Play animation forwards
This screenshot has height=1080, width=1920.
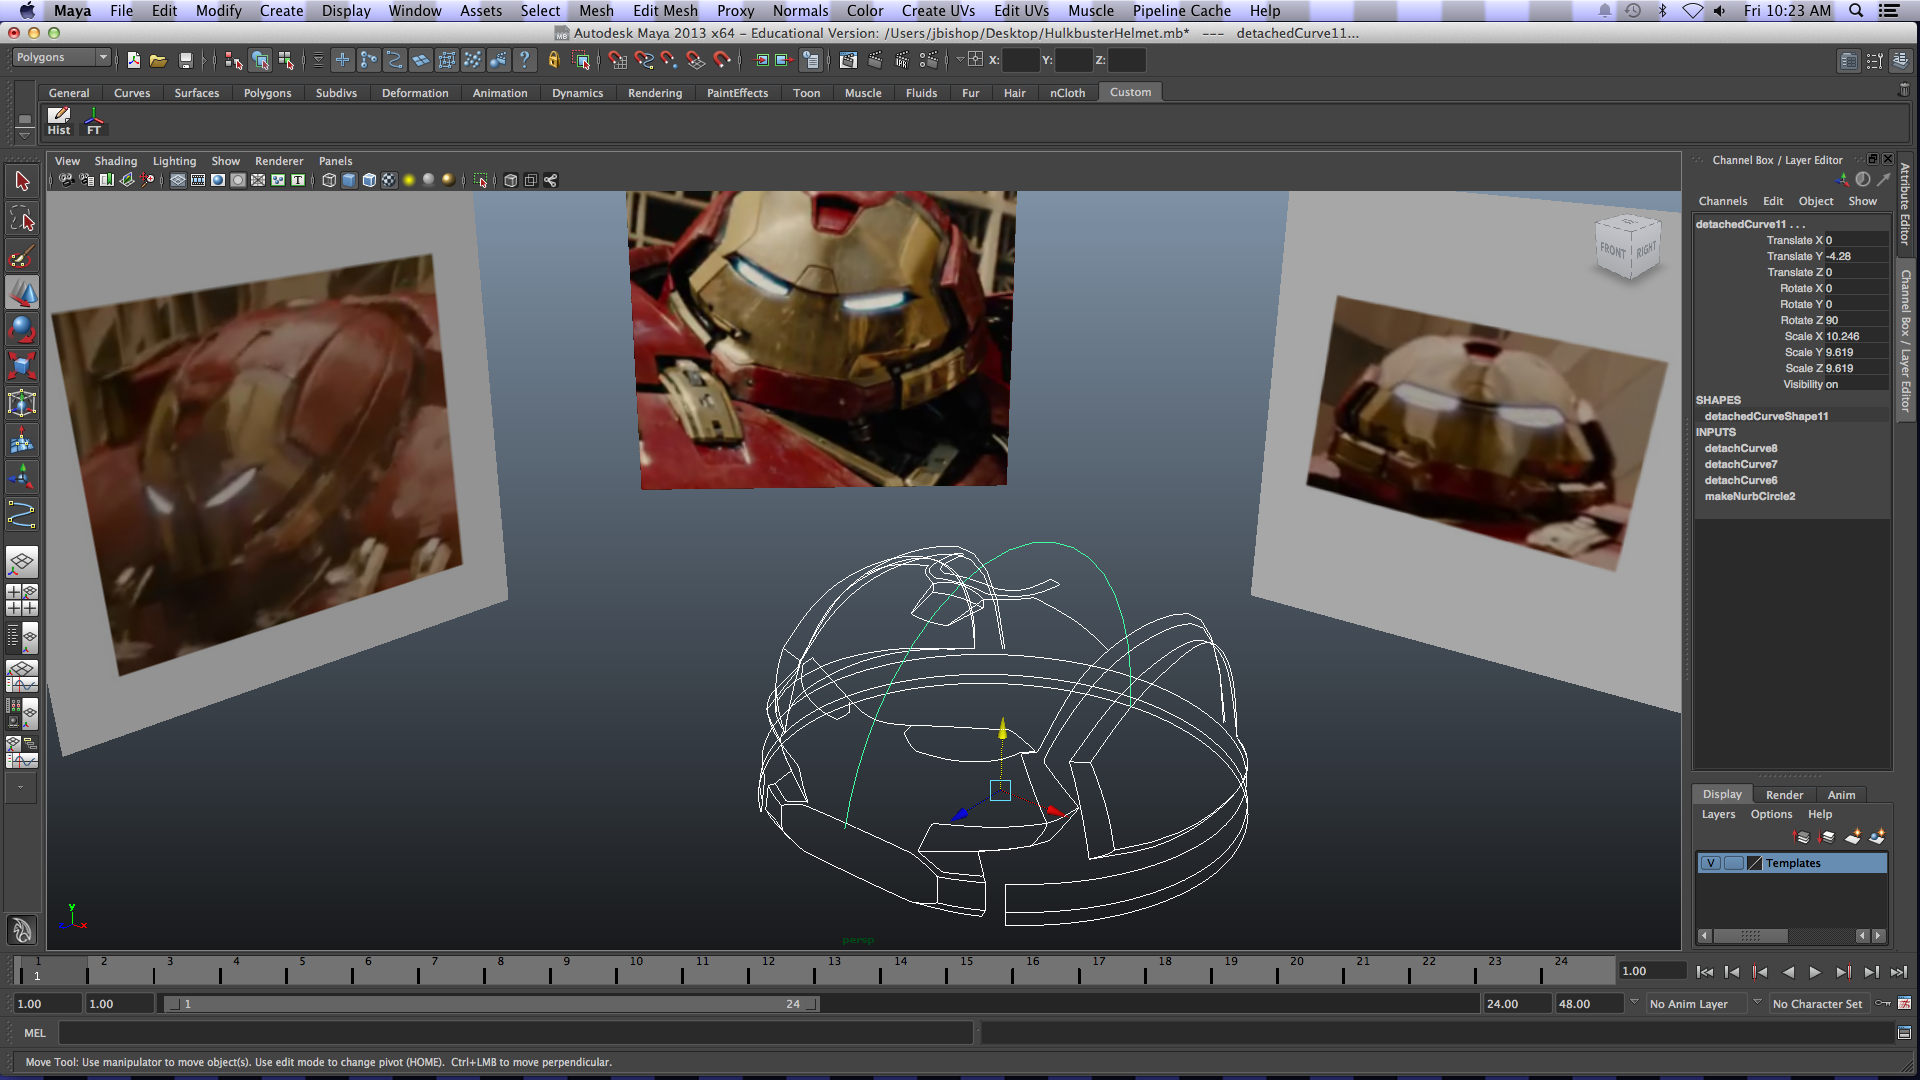(x=1815, y=972)
